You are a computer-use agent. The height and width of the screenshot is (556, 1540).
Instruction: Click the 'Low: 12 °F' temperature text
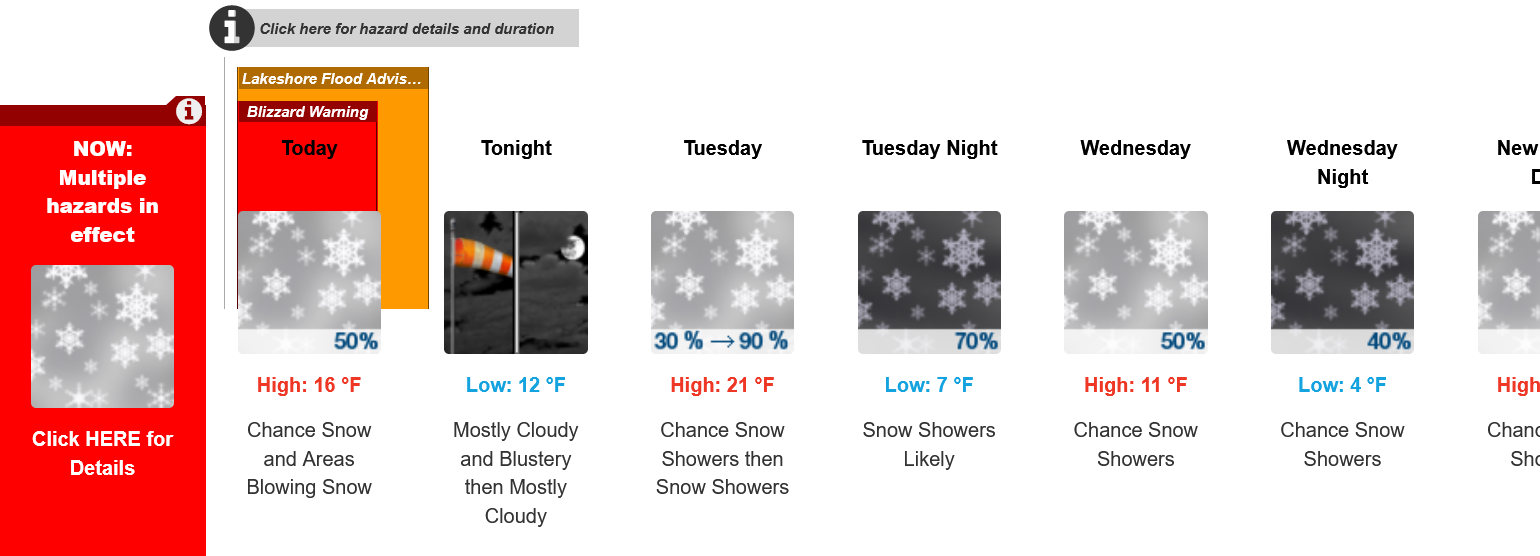click(x=516, y=385)
